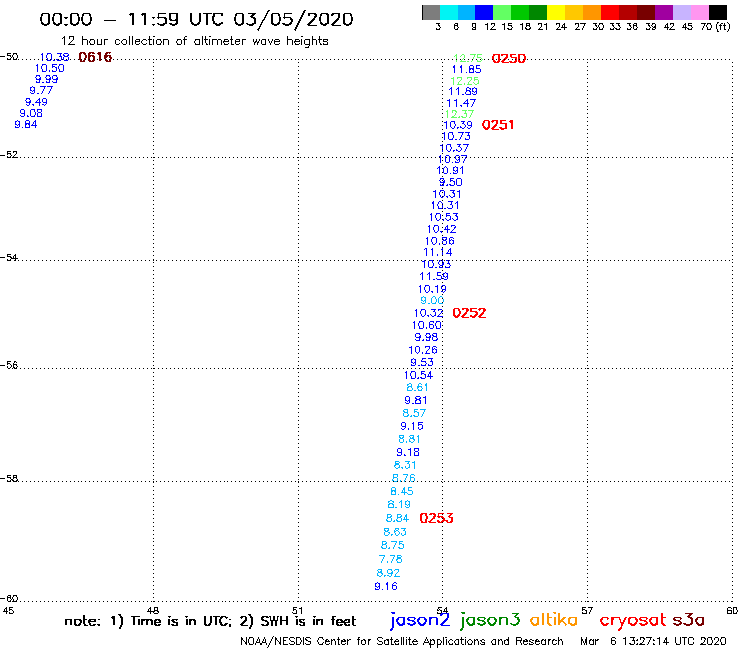Click the purple swatch in the color scale
The width and height of the screenshot is (740, 650).
[x=664, y=13]
